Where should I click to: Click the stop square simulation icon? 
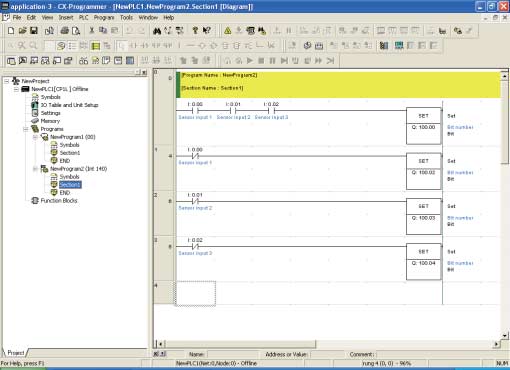point(261,61)
